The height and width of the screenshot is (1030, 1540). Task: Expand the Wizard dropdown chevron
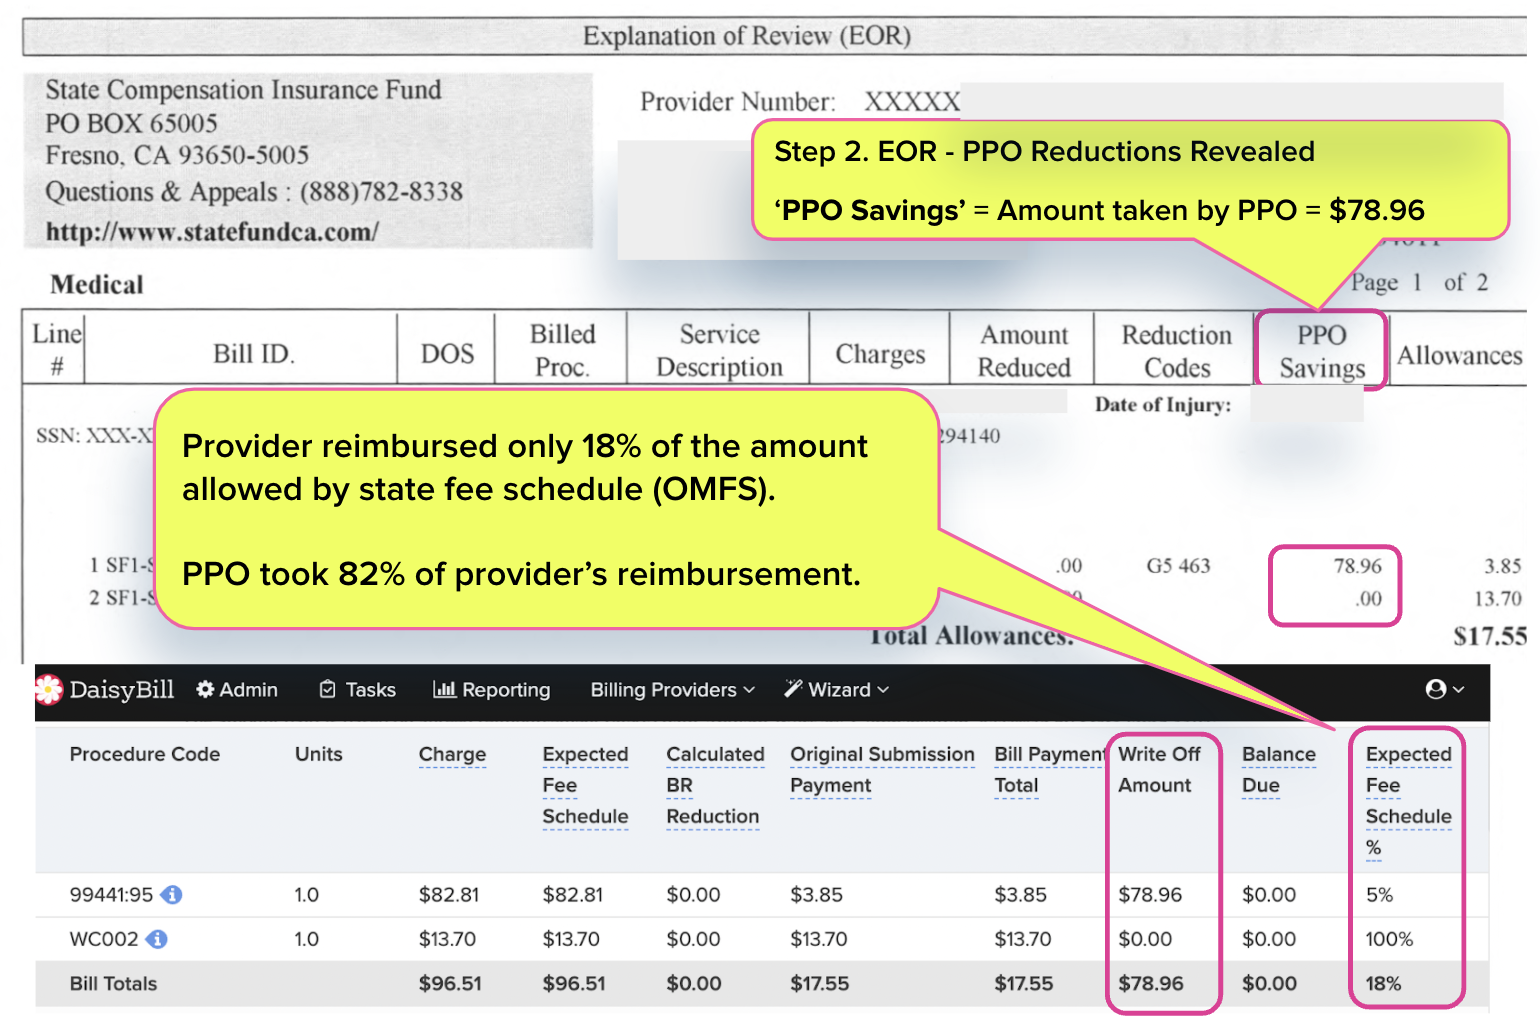(x=883, y=690)
